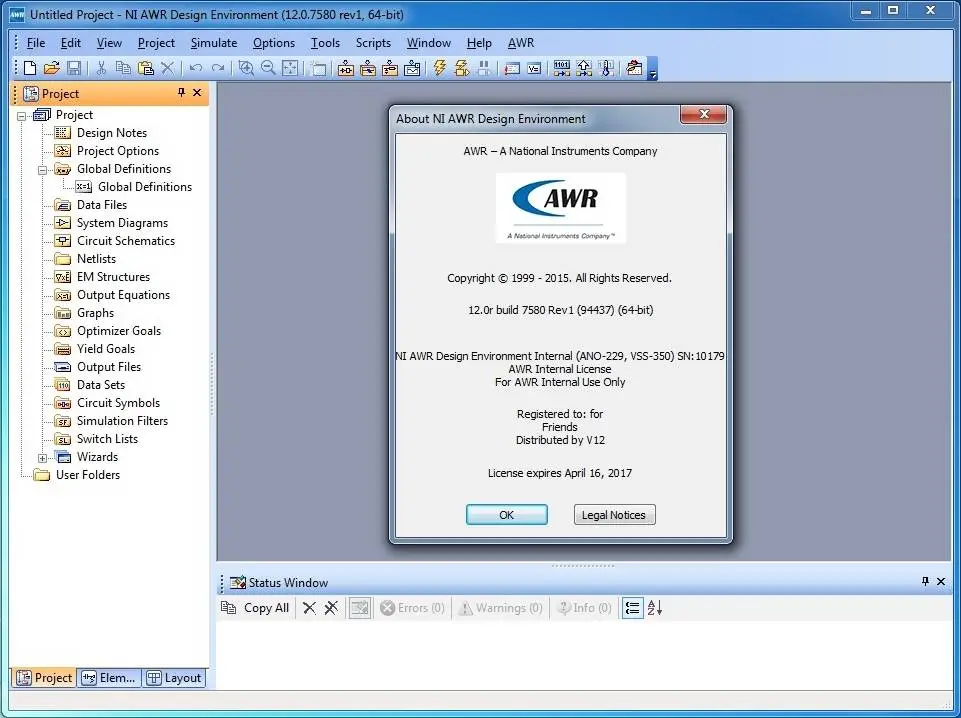Click Copy All text in Status Window
This screenshot has height=718, width=961.
[266, 608]
